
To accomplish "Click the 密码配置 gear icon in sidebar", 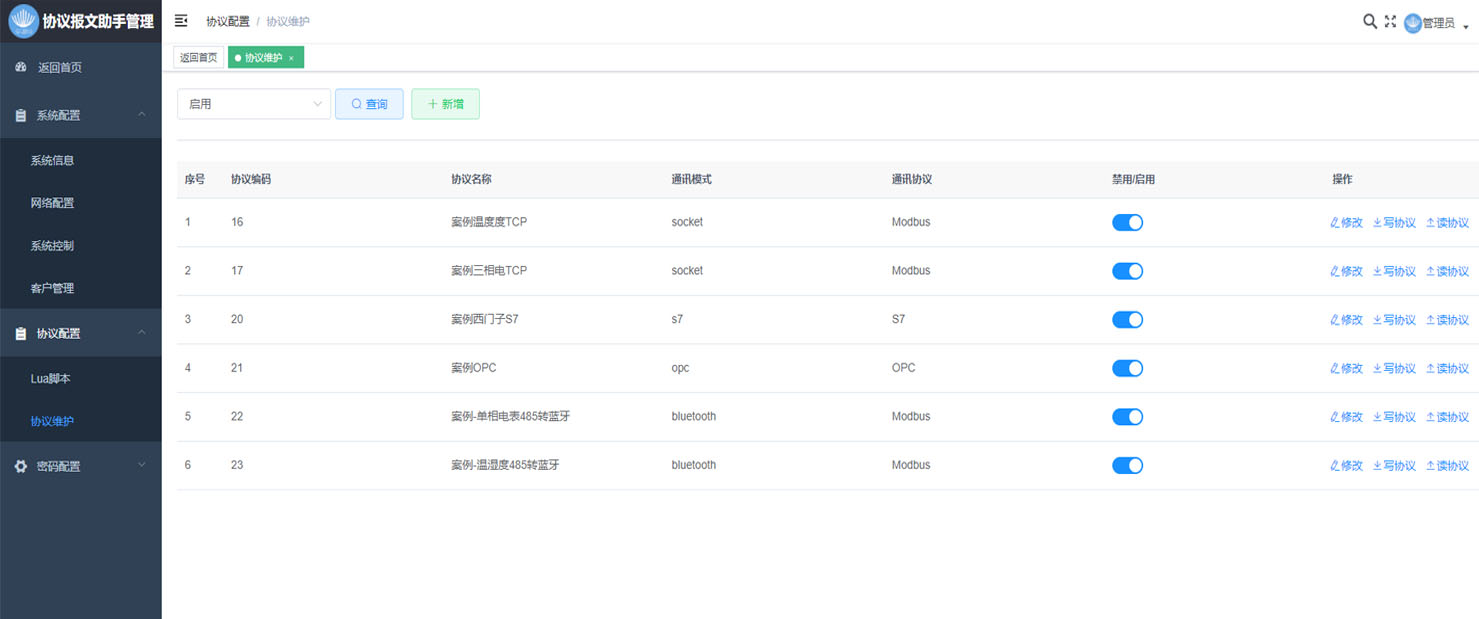I will 21,466.
